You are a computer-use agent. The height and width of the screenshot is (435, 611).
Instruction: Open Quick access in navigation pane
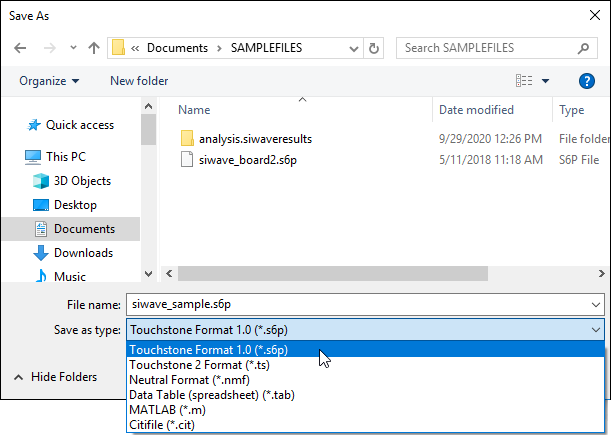click(79, 125)
